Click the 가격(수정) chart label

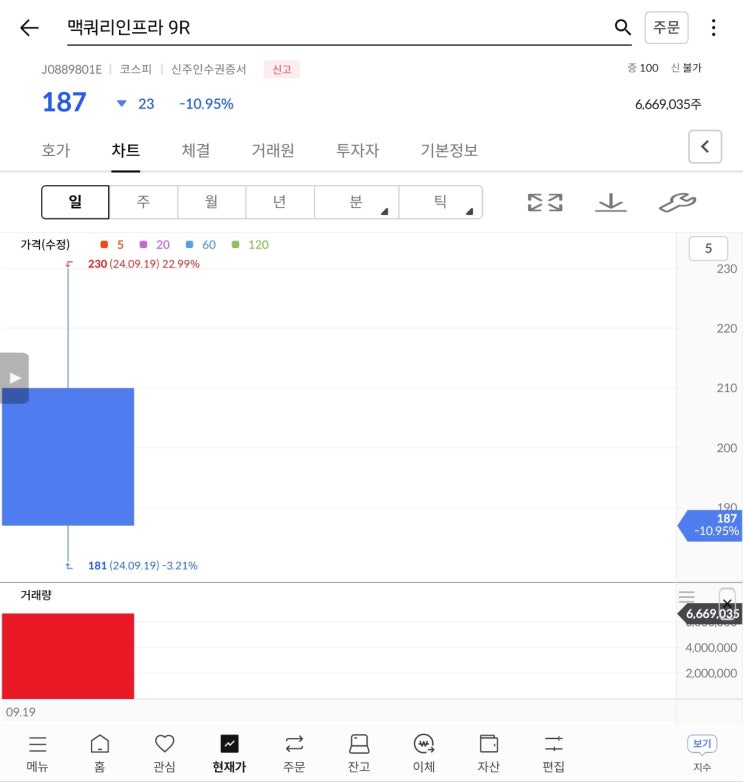click(45, 244)
